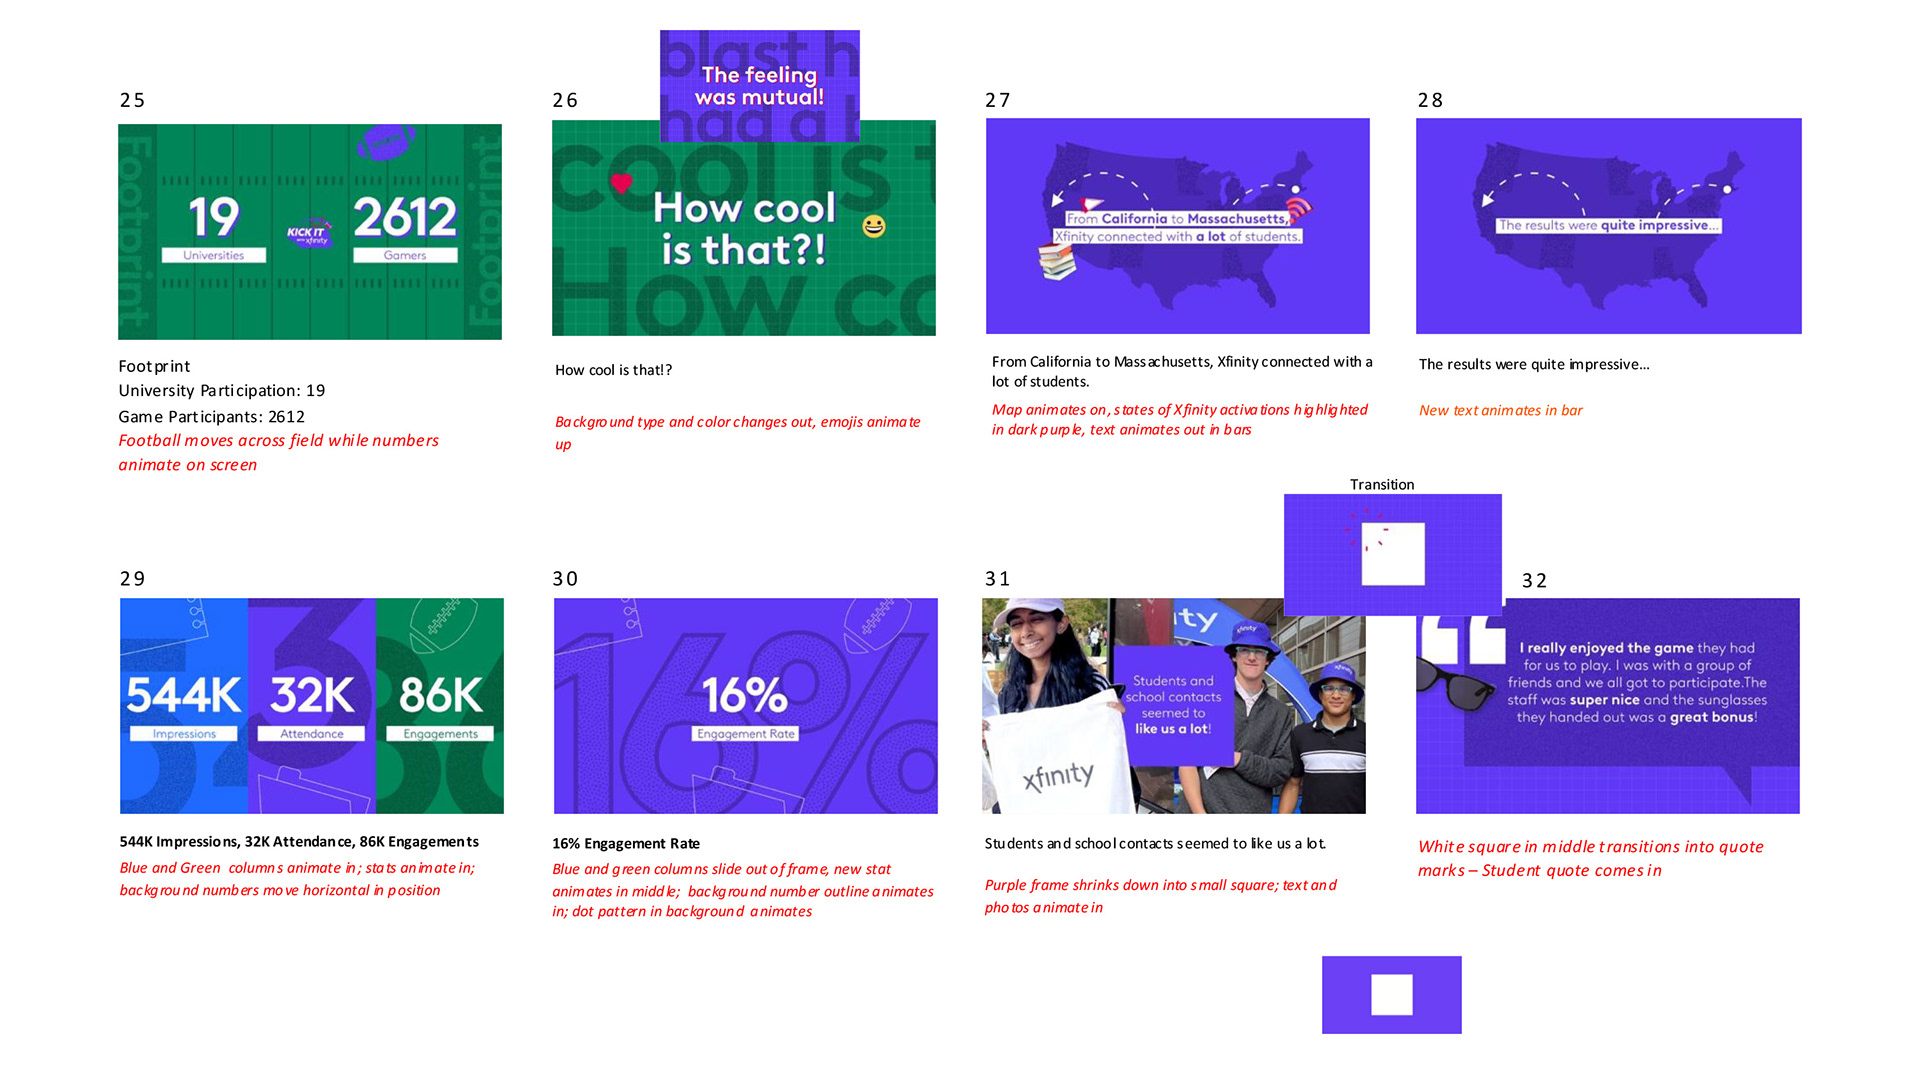Click 'Game Participants: 2612' caption line
This screenshot has width=1920, height=1080.
[212, 416]
